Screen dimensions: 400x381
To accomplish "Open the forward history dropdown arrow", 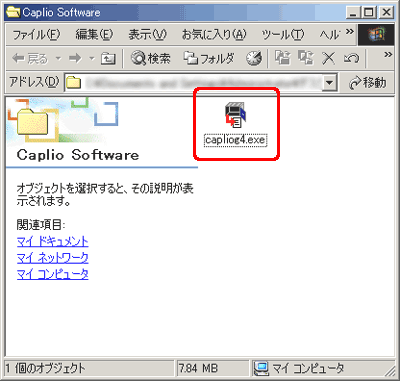I will [92, 59].
